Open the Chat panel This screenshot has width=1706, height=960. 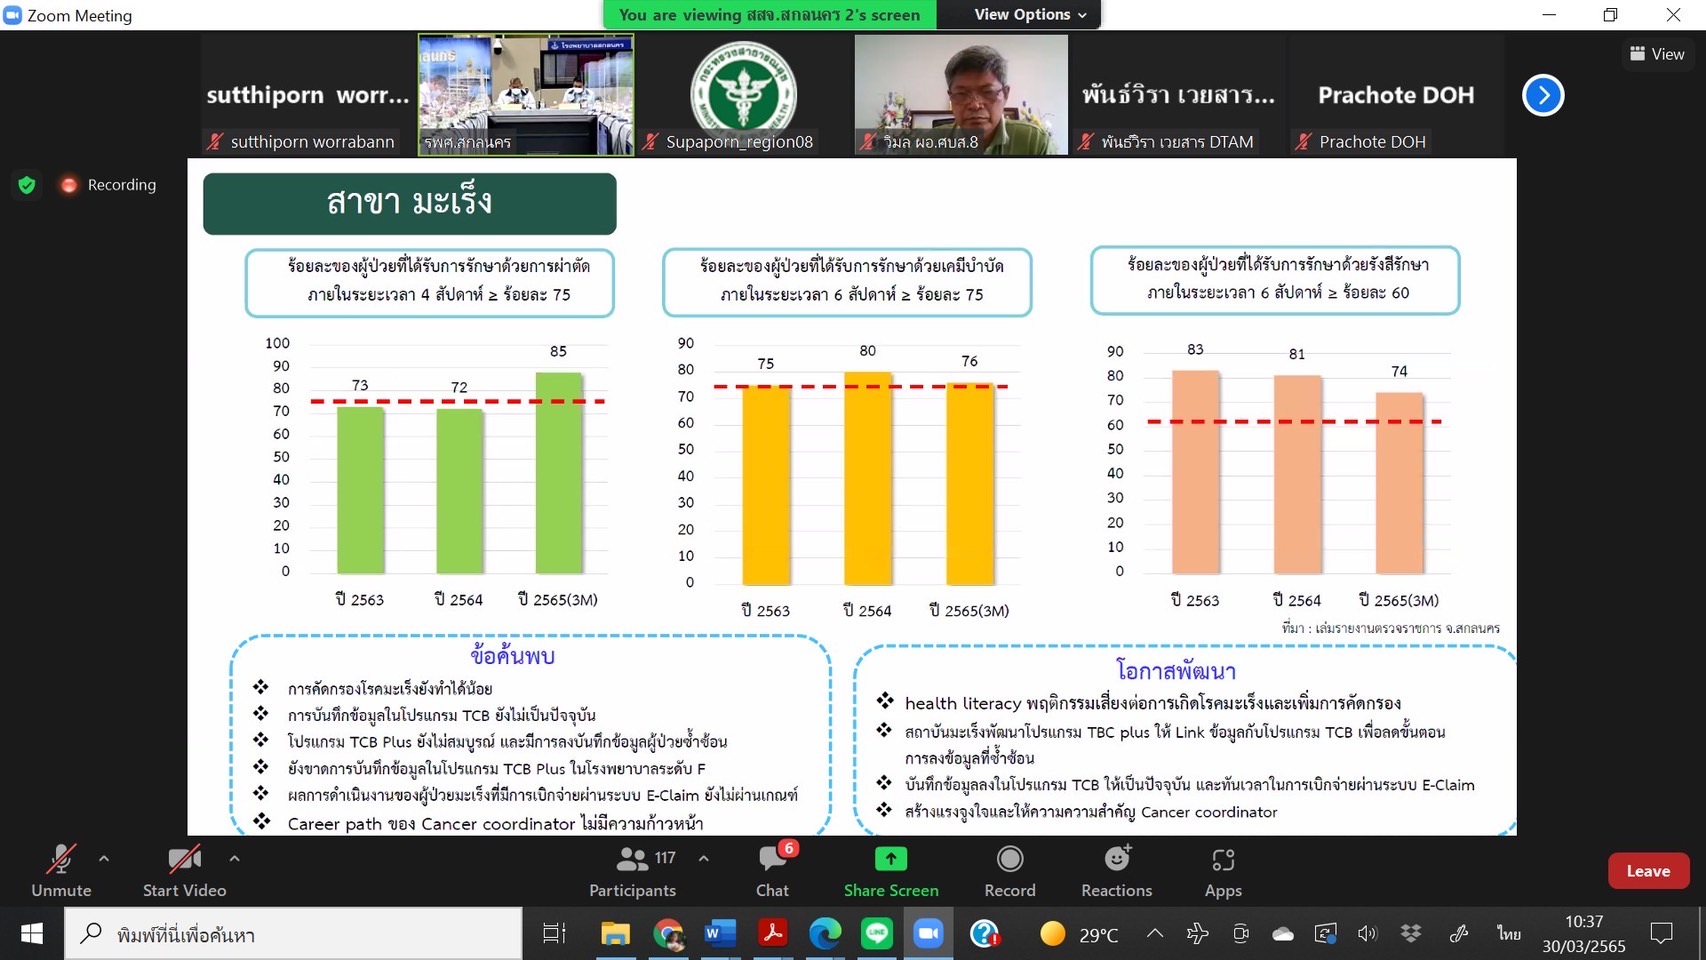[x=772, y=871]
